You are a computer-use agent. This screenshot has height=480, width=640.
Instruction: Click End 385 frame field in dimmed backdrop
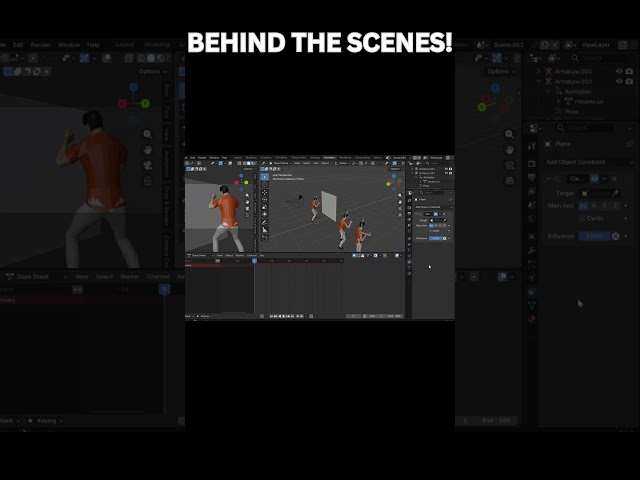tap(497, 420)
